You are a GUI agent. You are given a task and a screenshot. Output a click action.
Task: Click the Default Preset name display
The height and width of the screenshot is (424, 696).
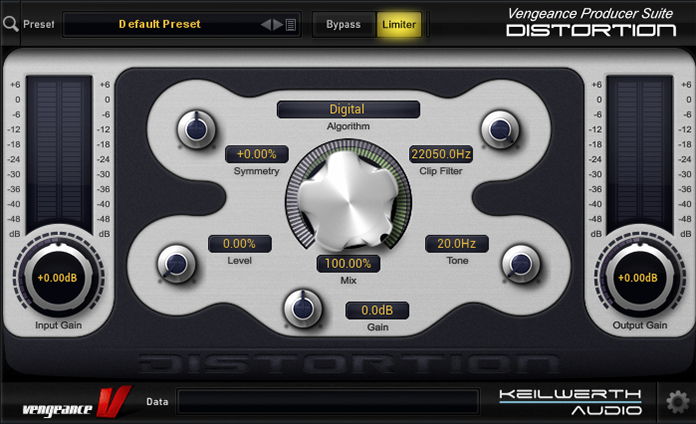coord(160,24)
